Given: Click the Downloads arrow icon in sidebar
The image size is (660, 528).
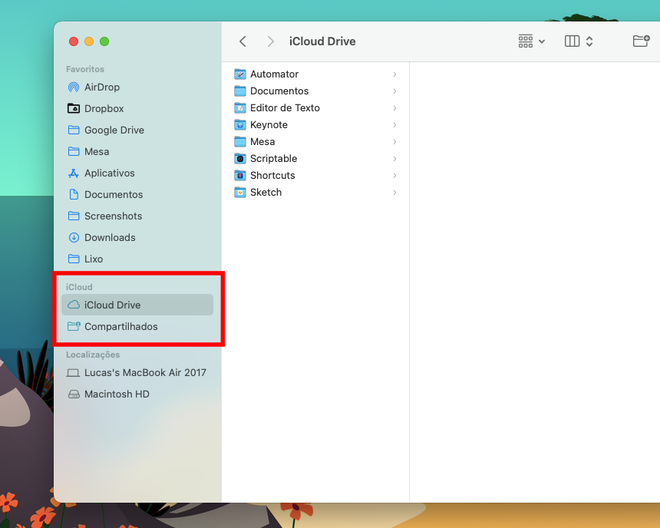Looking at the screenshot, I should [74, 237].
